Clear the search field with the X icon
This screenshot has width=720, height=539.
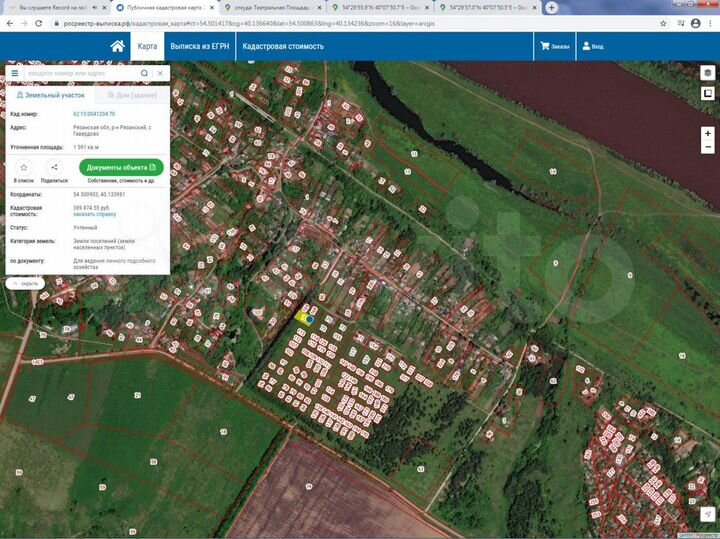click(160, 73)
